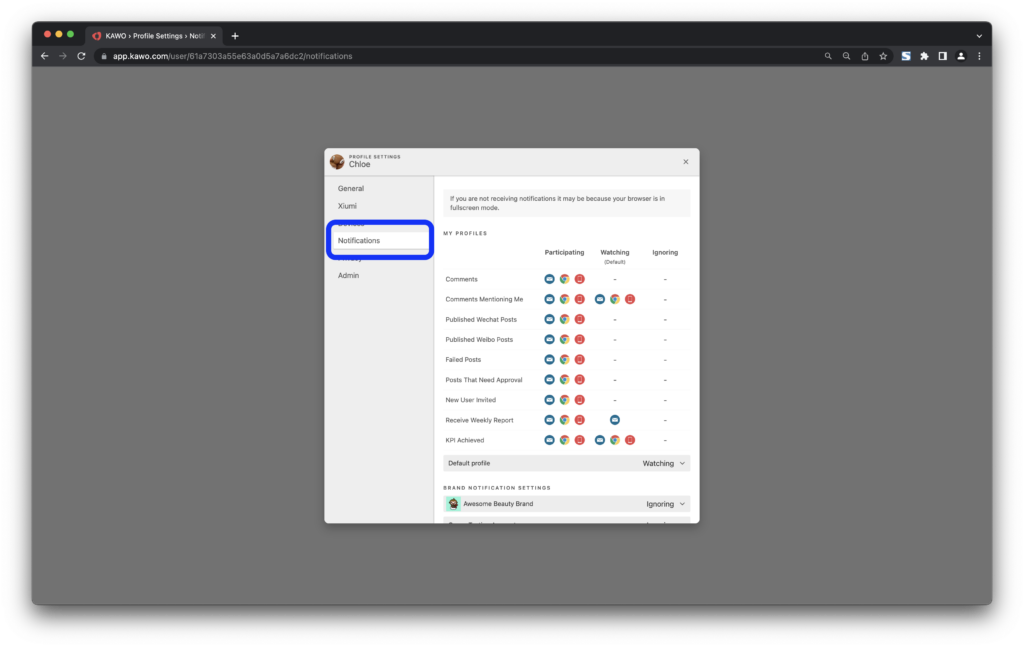Click email icon for Published Wechat Posts

549,319
